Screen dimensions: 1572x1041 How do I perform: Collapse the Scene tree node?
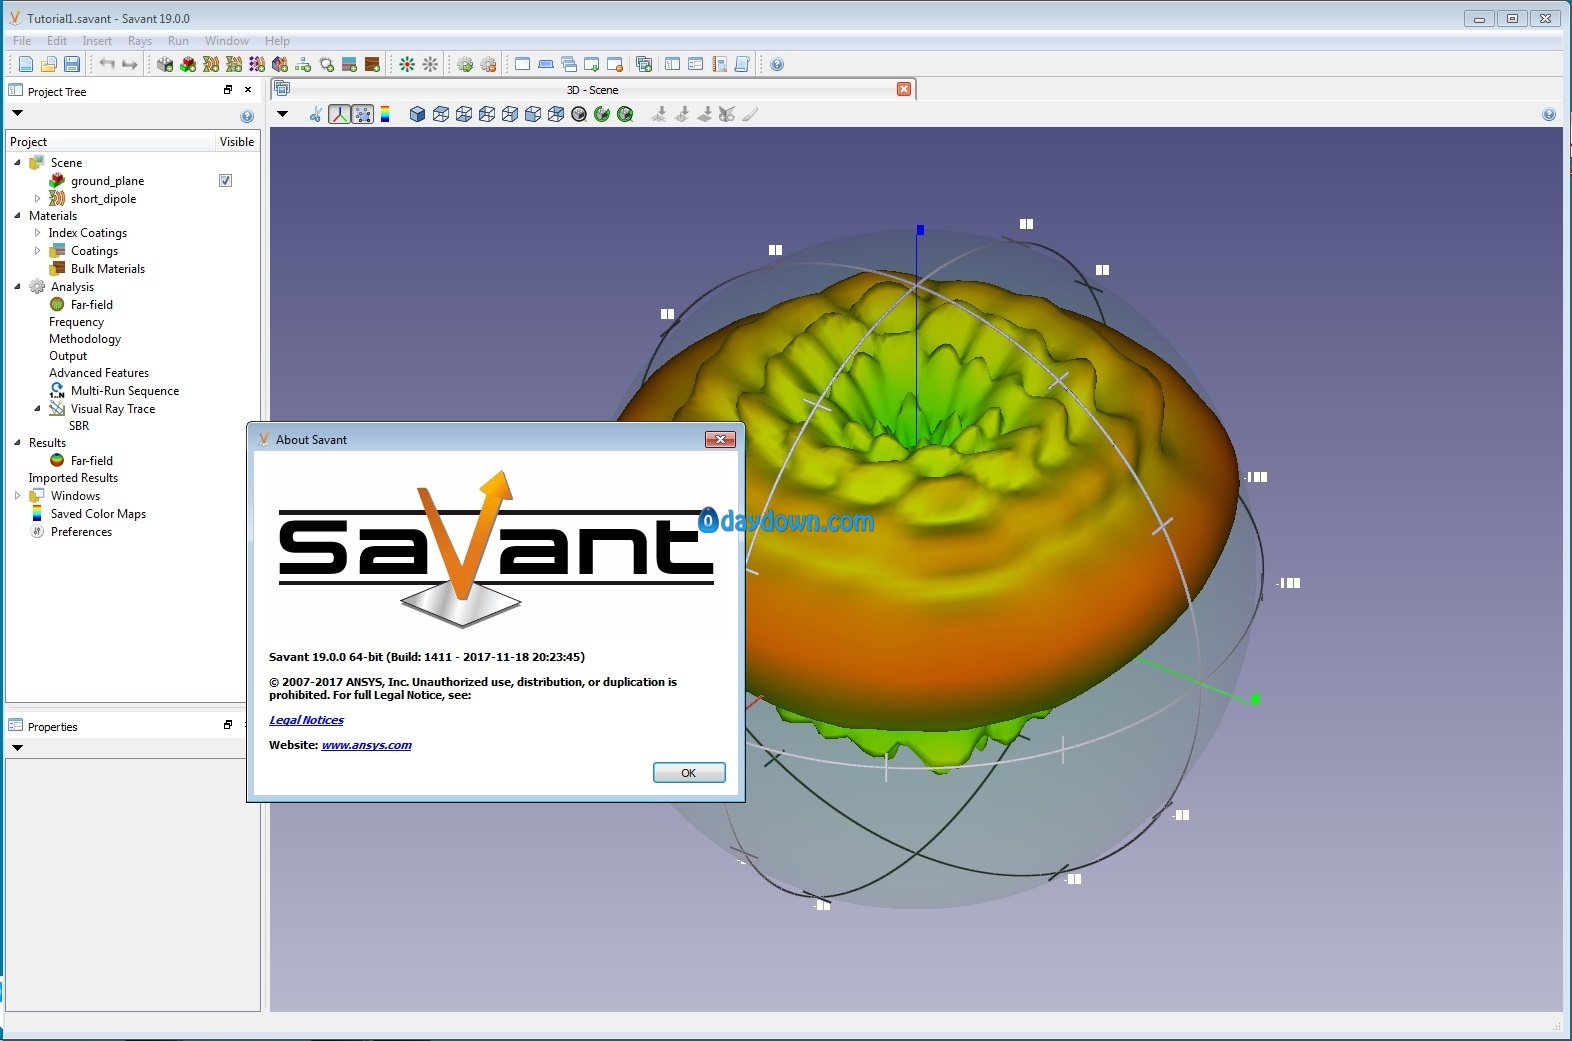pos(17,162)
